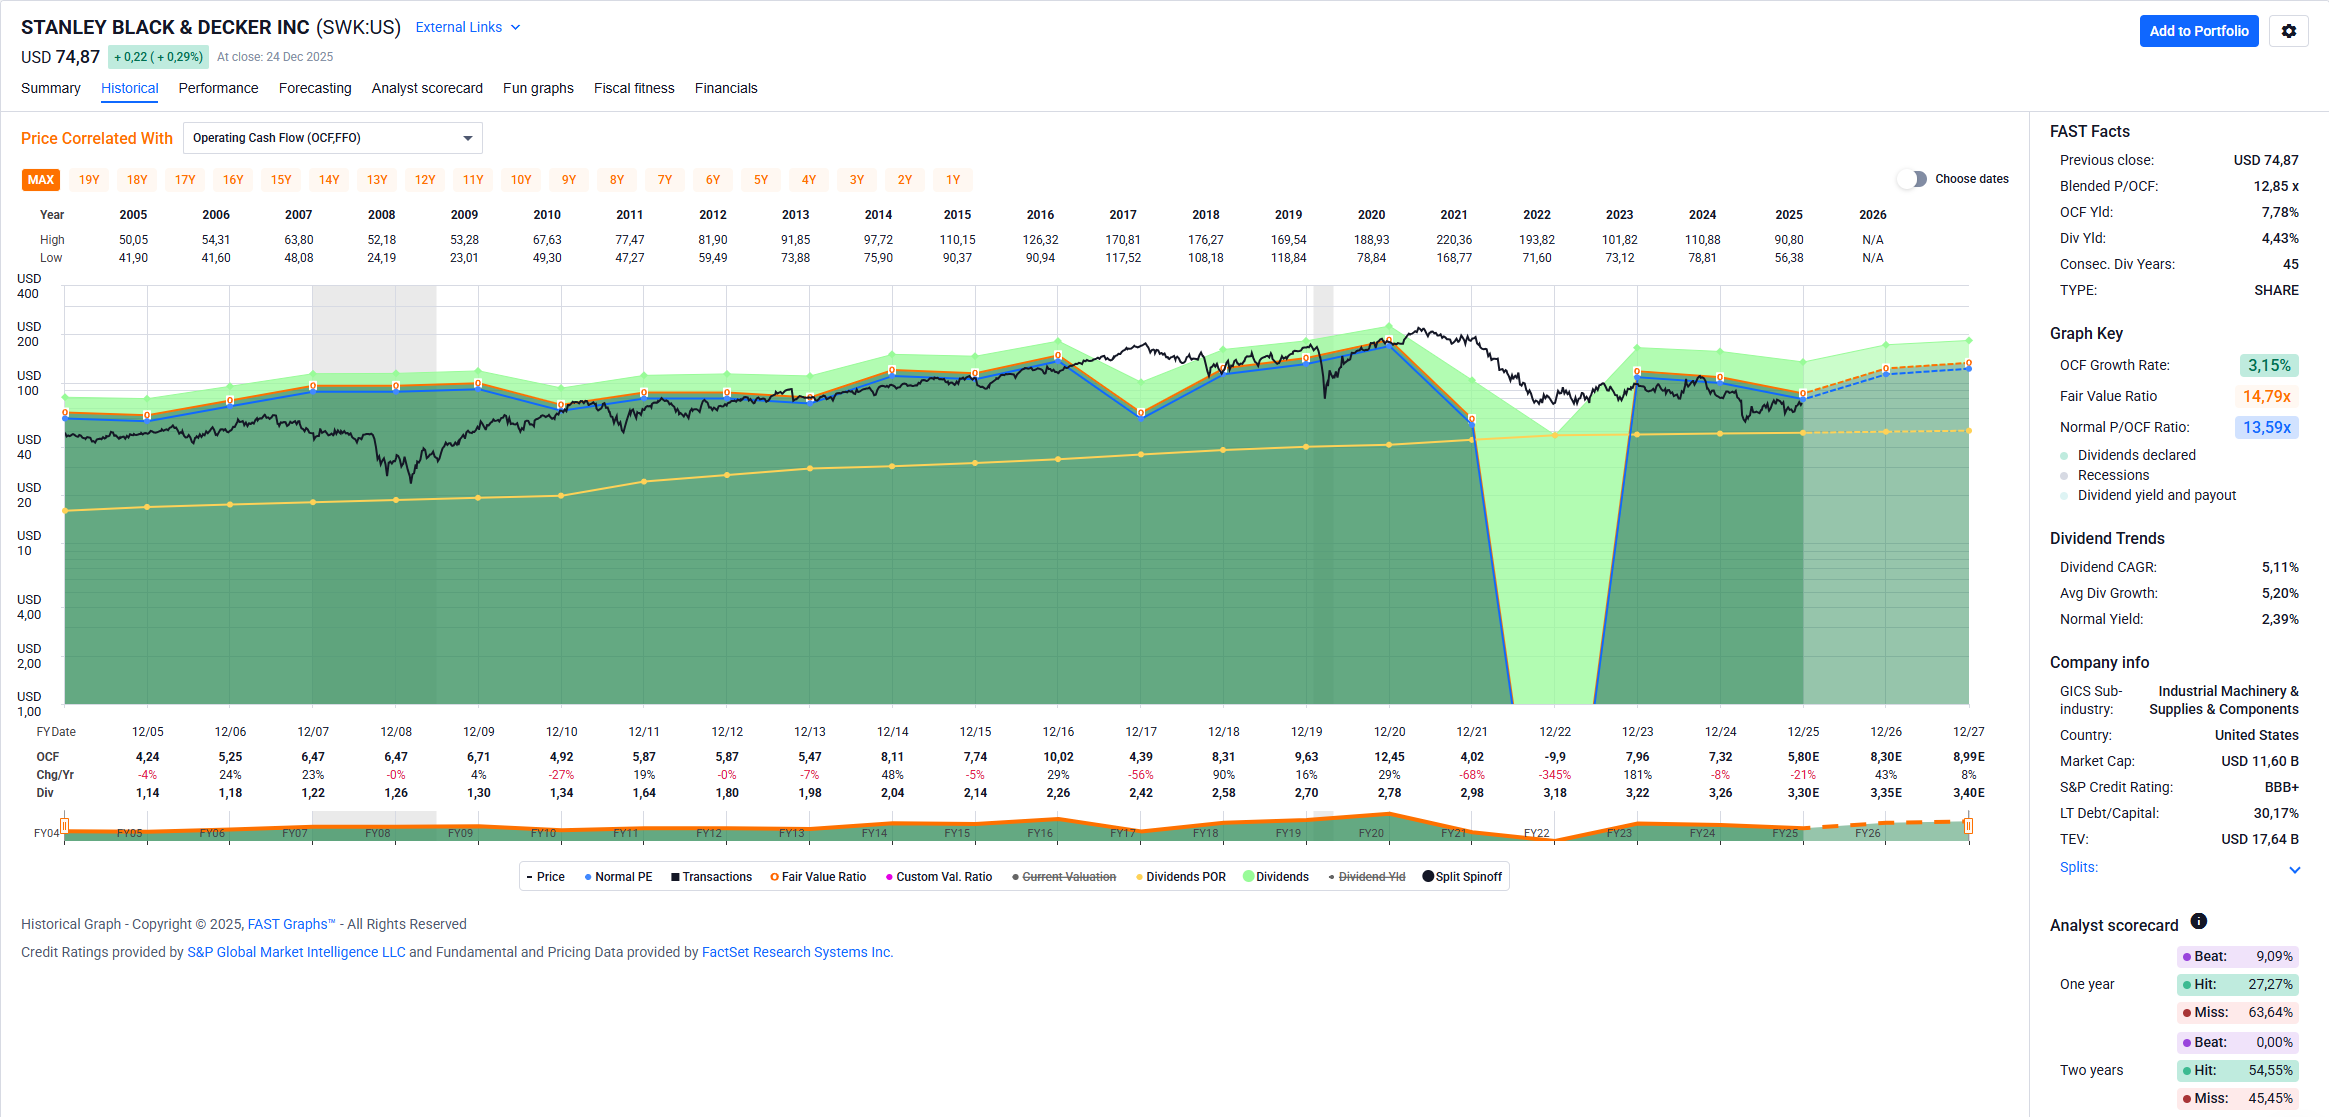Switch to the Forecasting tab
Image resolution: width=2329 pixels, height=1117 pixels.
tap(315, 88)
